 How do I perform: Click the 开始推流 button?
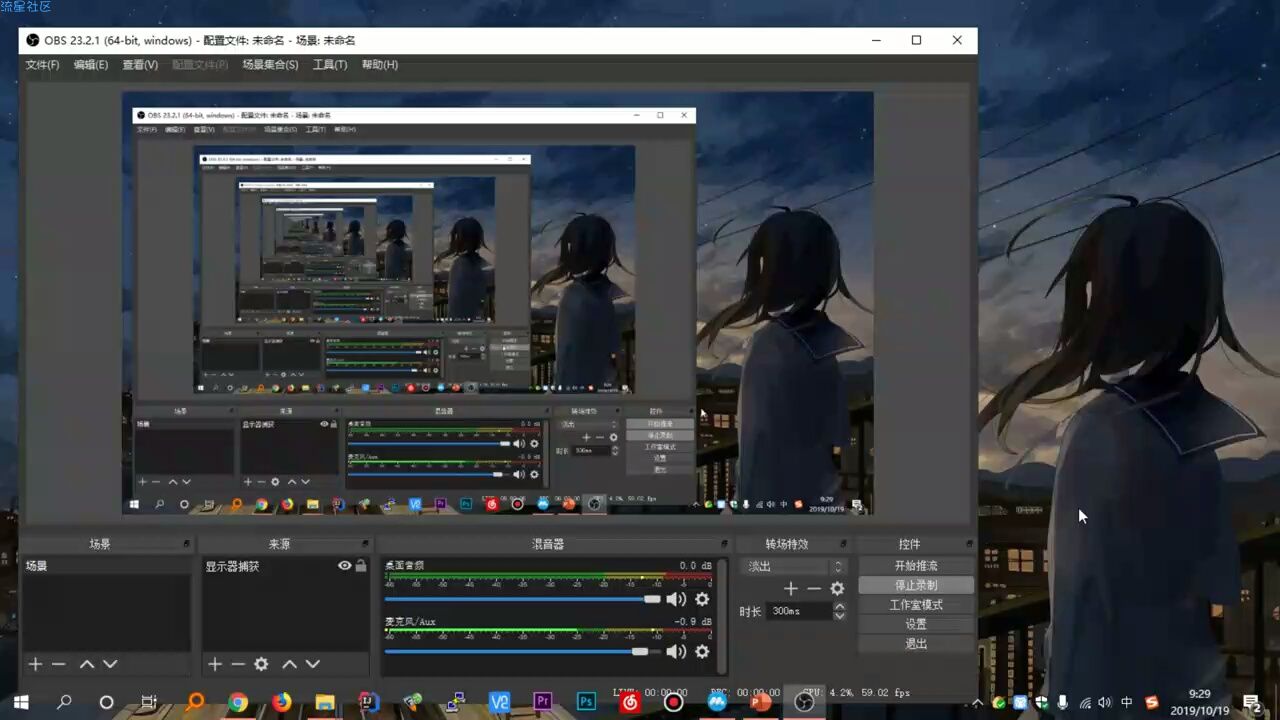[x=916, y=566]
